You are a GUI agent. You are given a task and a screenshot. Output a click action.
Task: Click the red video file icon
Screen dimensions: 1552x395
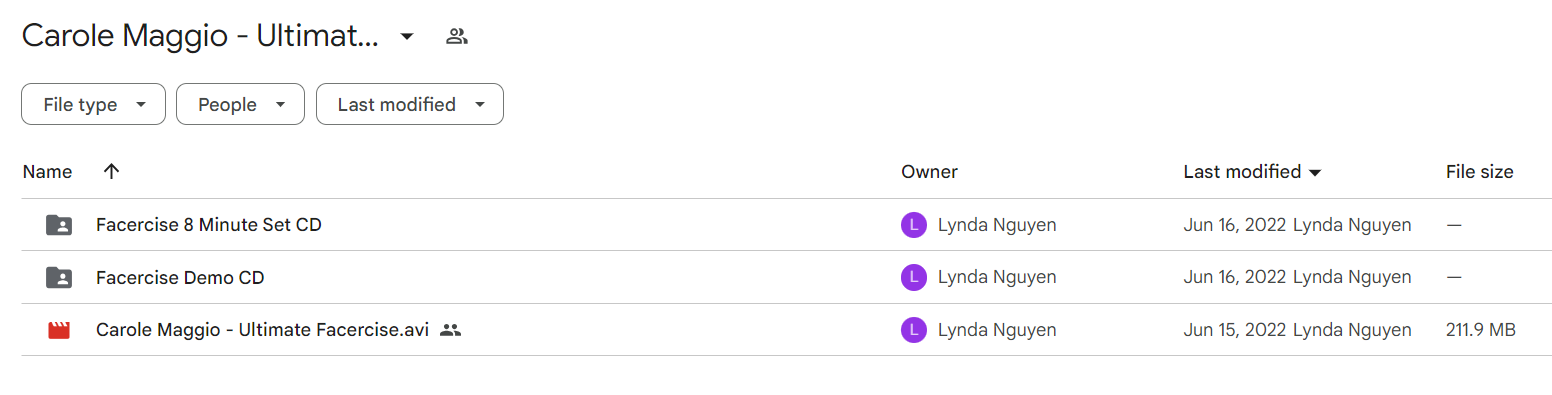(59, 329)
